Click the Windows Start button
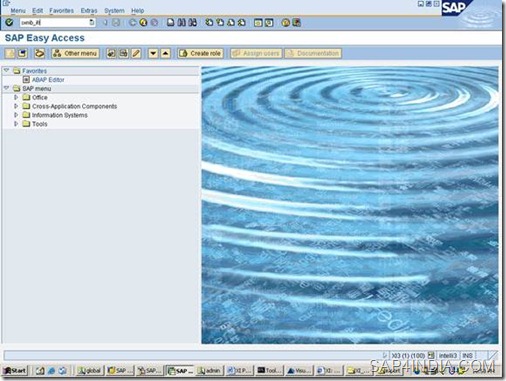Screen dimensions: 506x381 pyautogui.click(x=15, y=371)
